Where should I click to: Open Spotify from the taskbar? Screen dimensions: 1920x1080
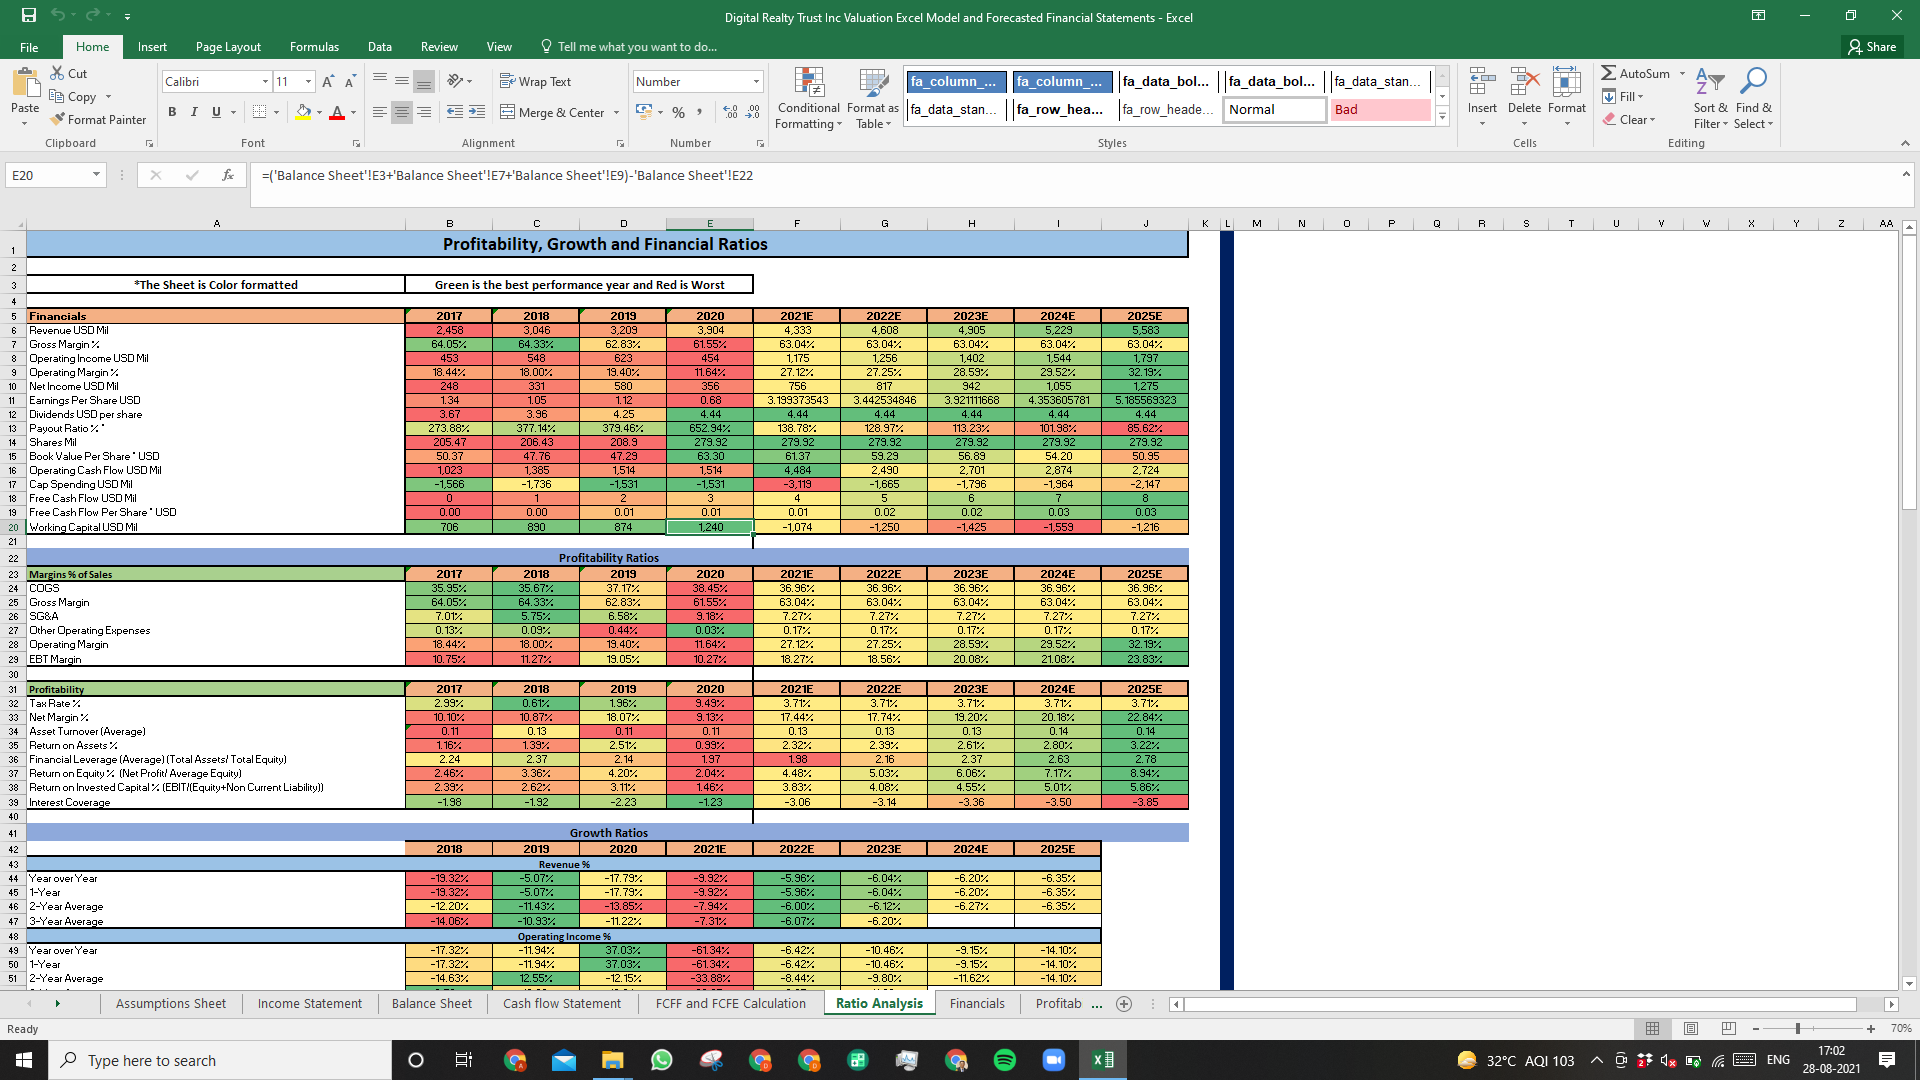coord(1004,1060)
